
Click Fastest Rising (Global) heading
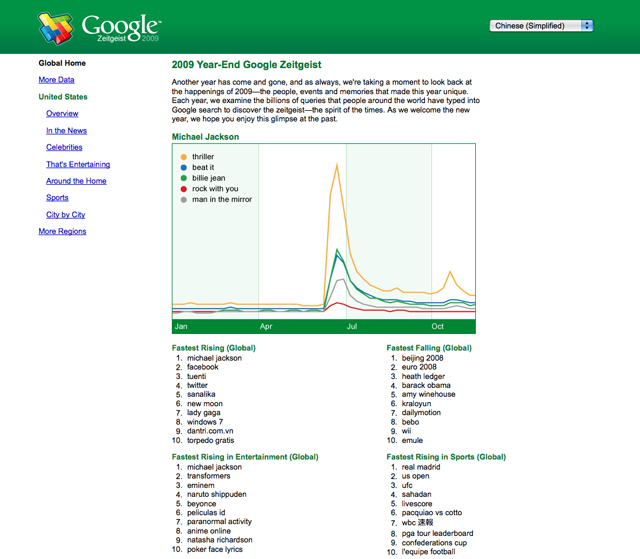[x=213, y=348]
